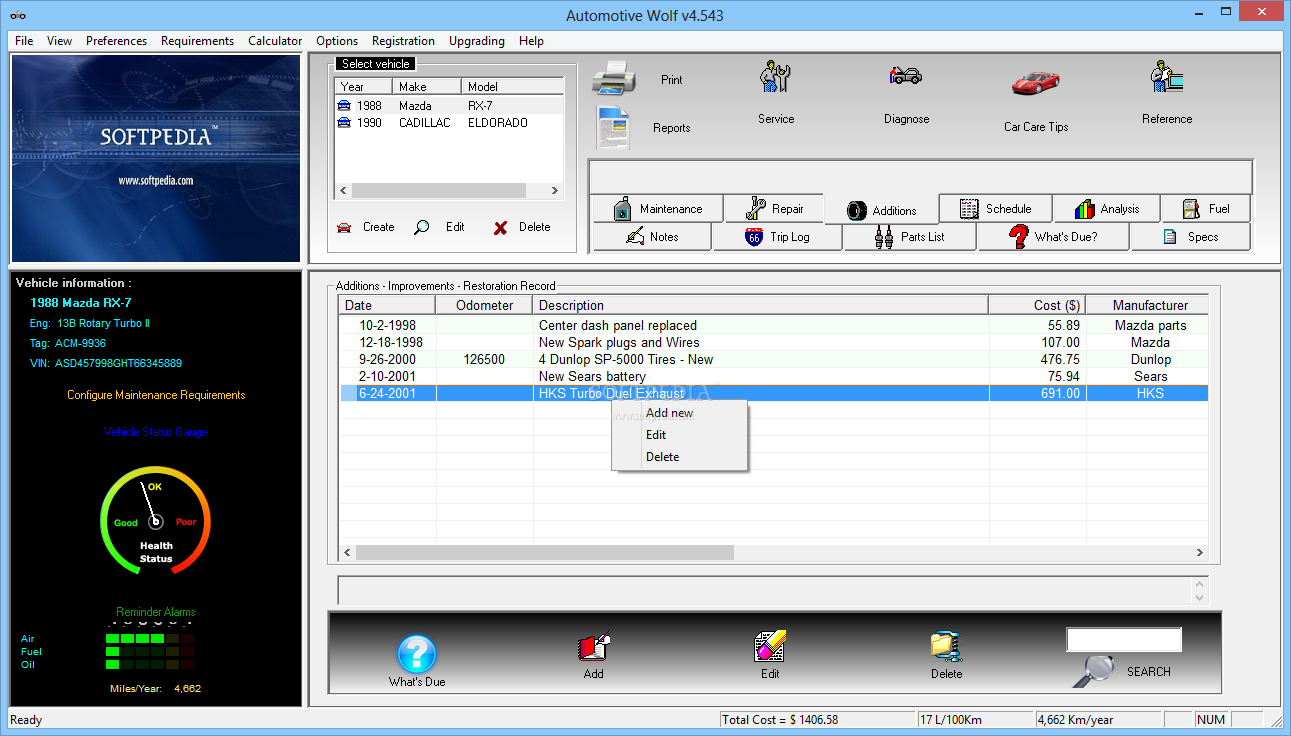Viewport: 1291px width, 736px height.
Task: Click the red X Delete vehicle icon
Action: [500, 228]
